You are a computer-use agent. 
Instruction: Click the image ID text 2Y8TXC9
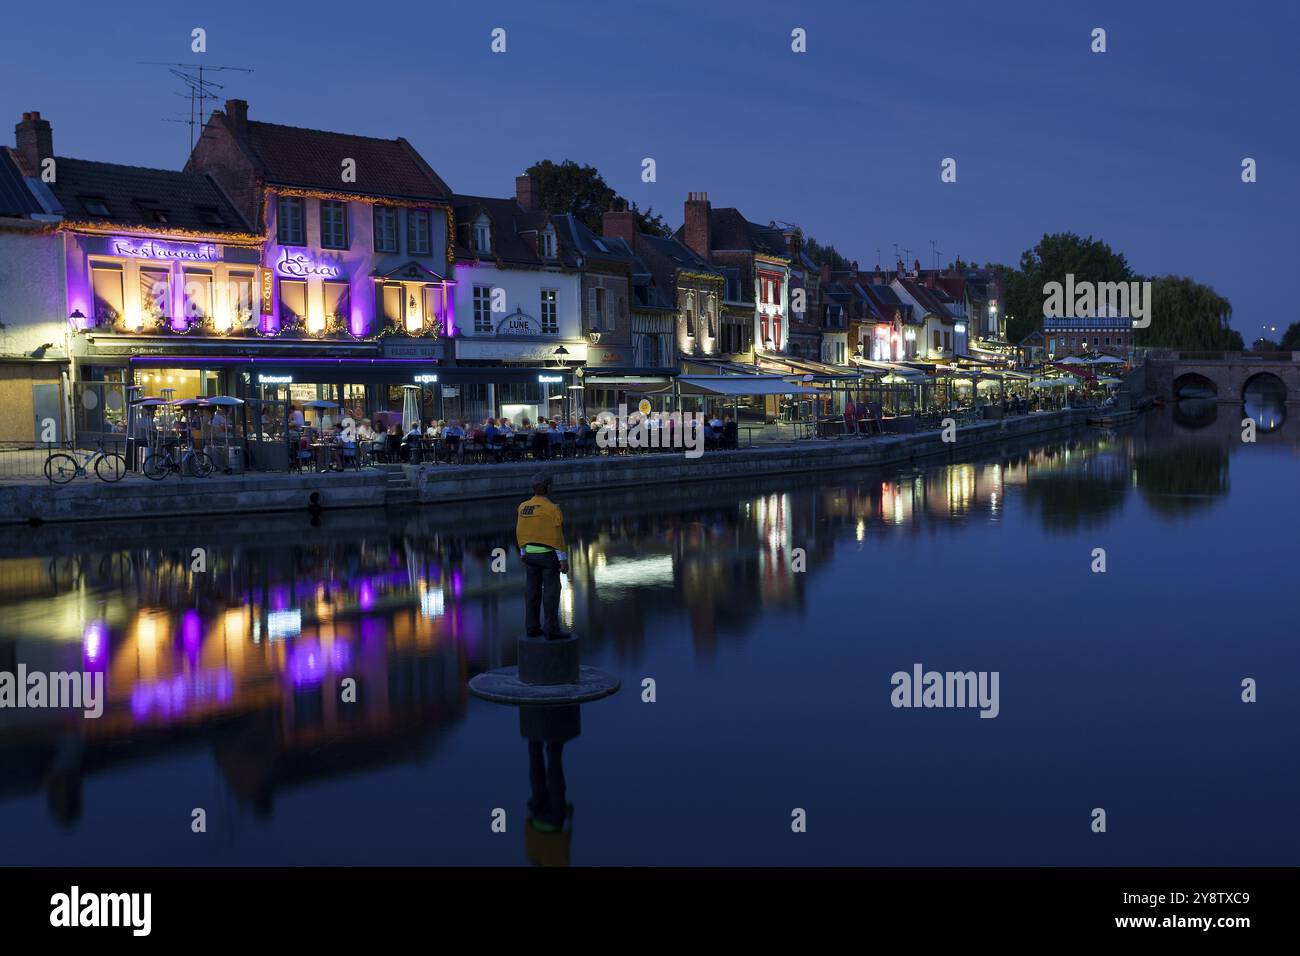1184,899
